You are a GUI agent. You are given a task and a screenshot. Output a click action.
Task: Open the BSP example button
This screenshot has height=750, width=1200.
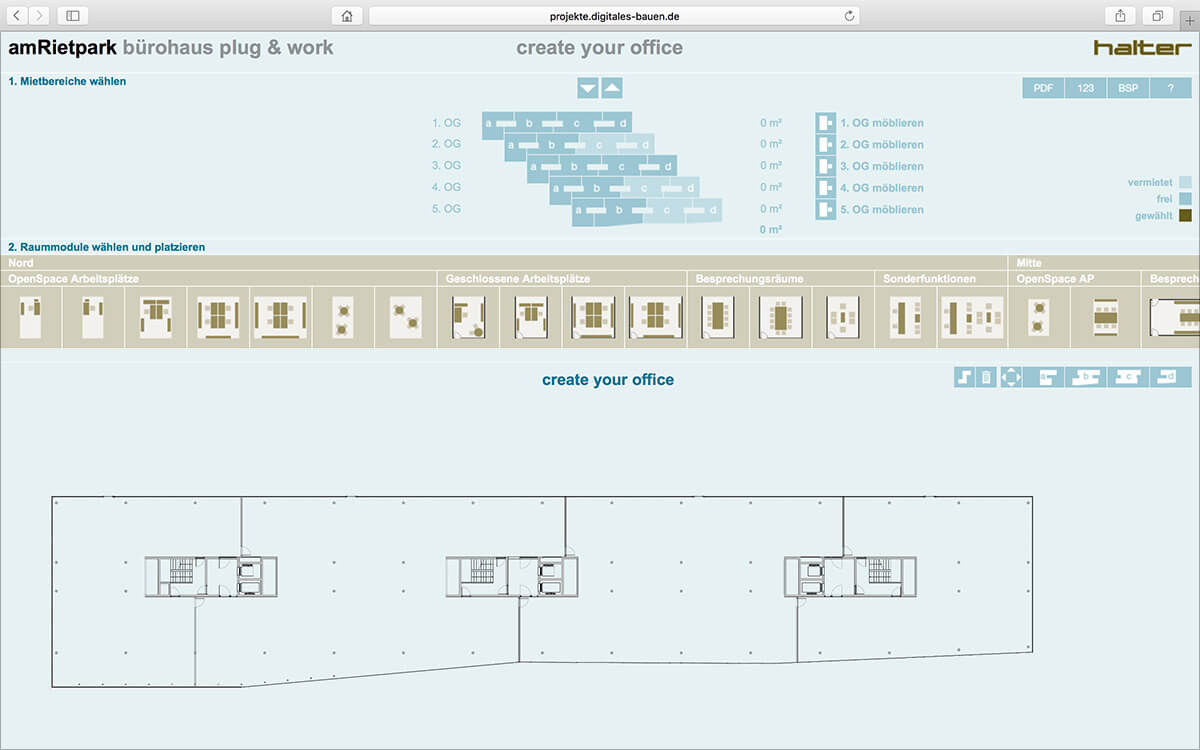[x=1128, y=88]
